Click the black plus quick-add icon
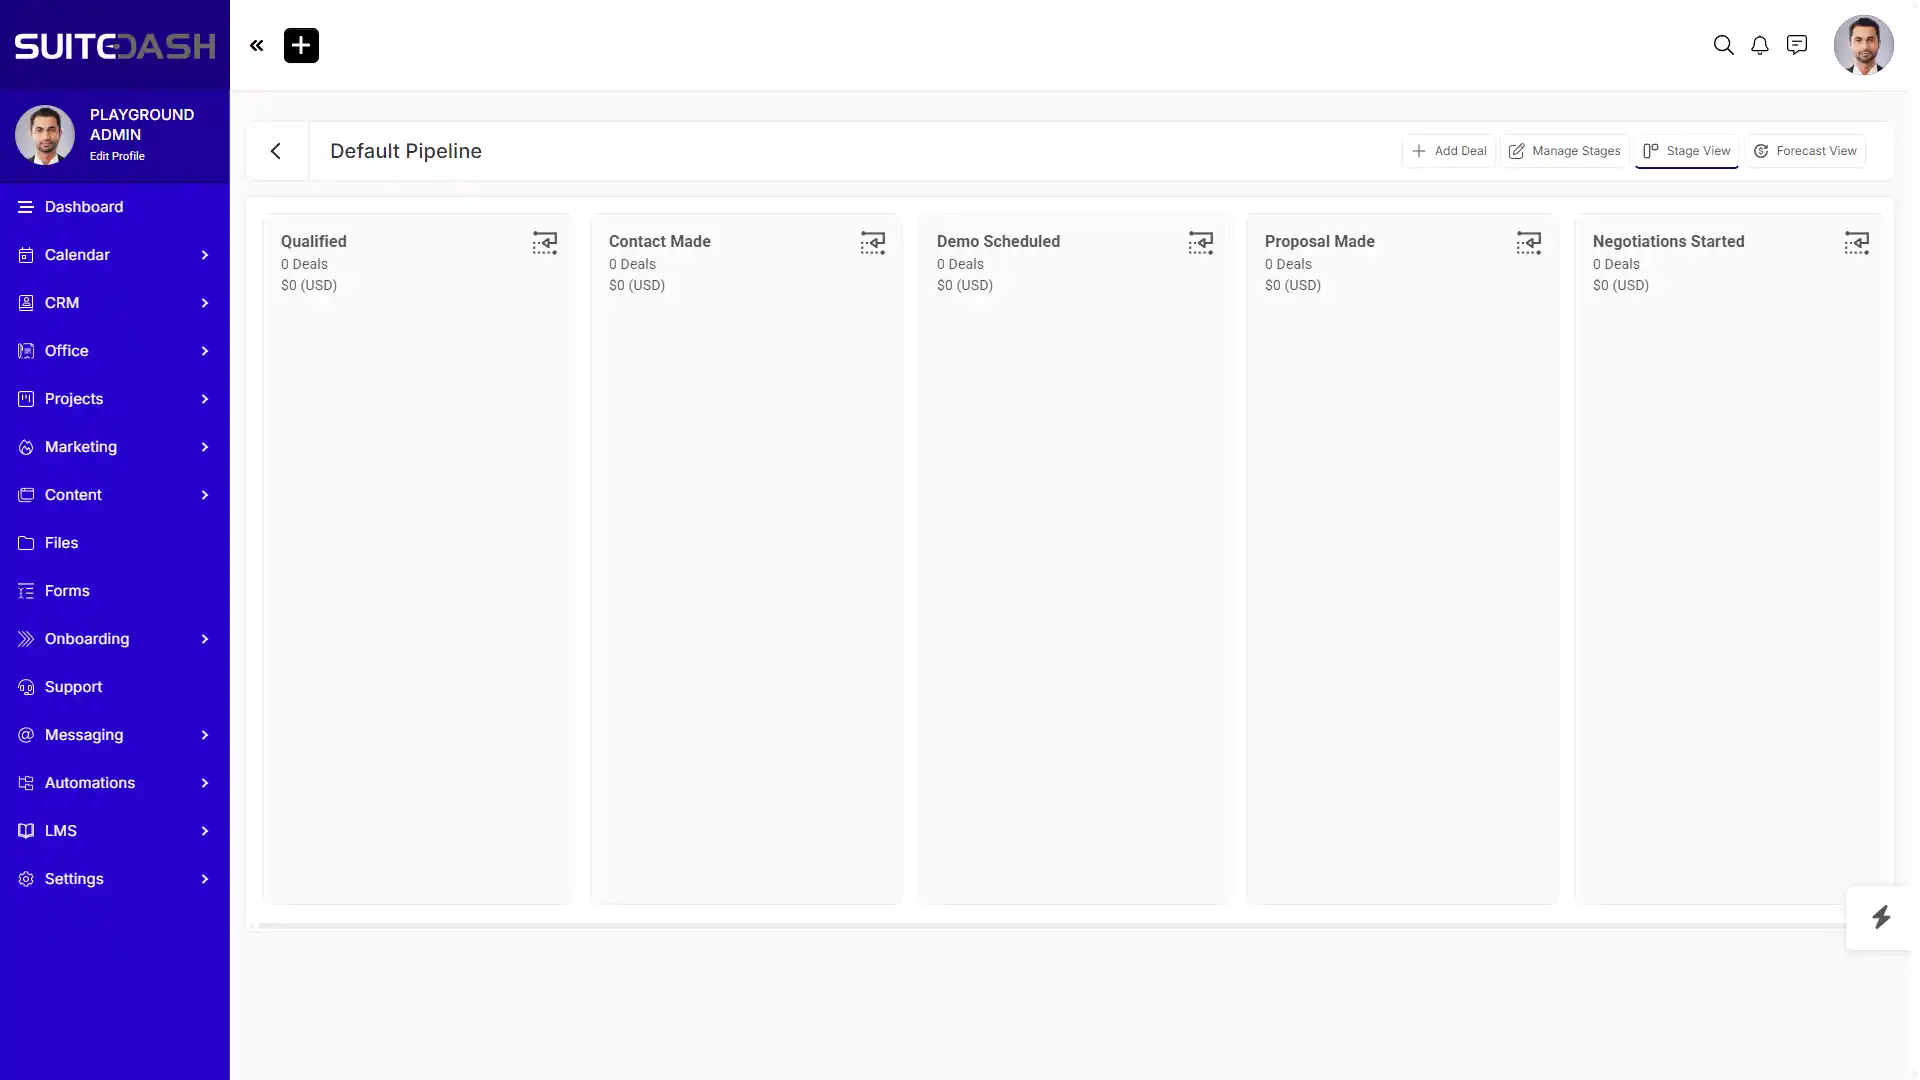The height and width of the screenshot is (1080, 1920). point(301,45)
